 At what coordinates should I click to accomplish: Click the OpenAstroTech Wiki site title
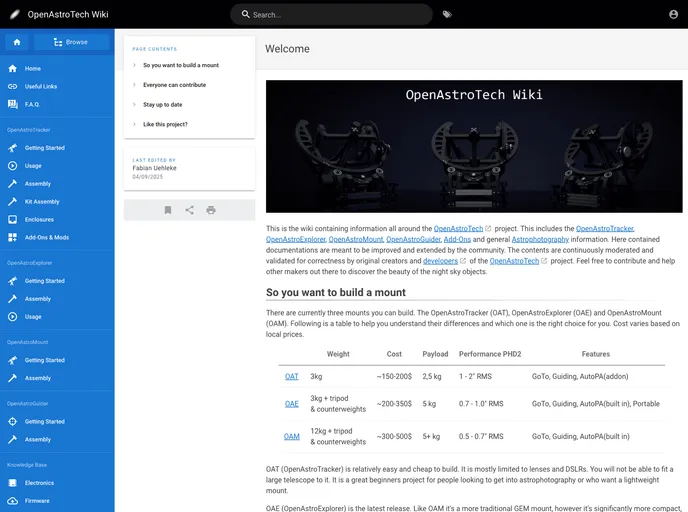68,14
